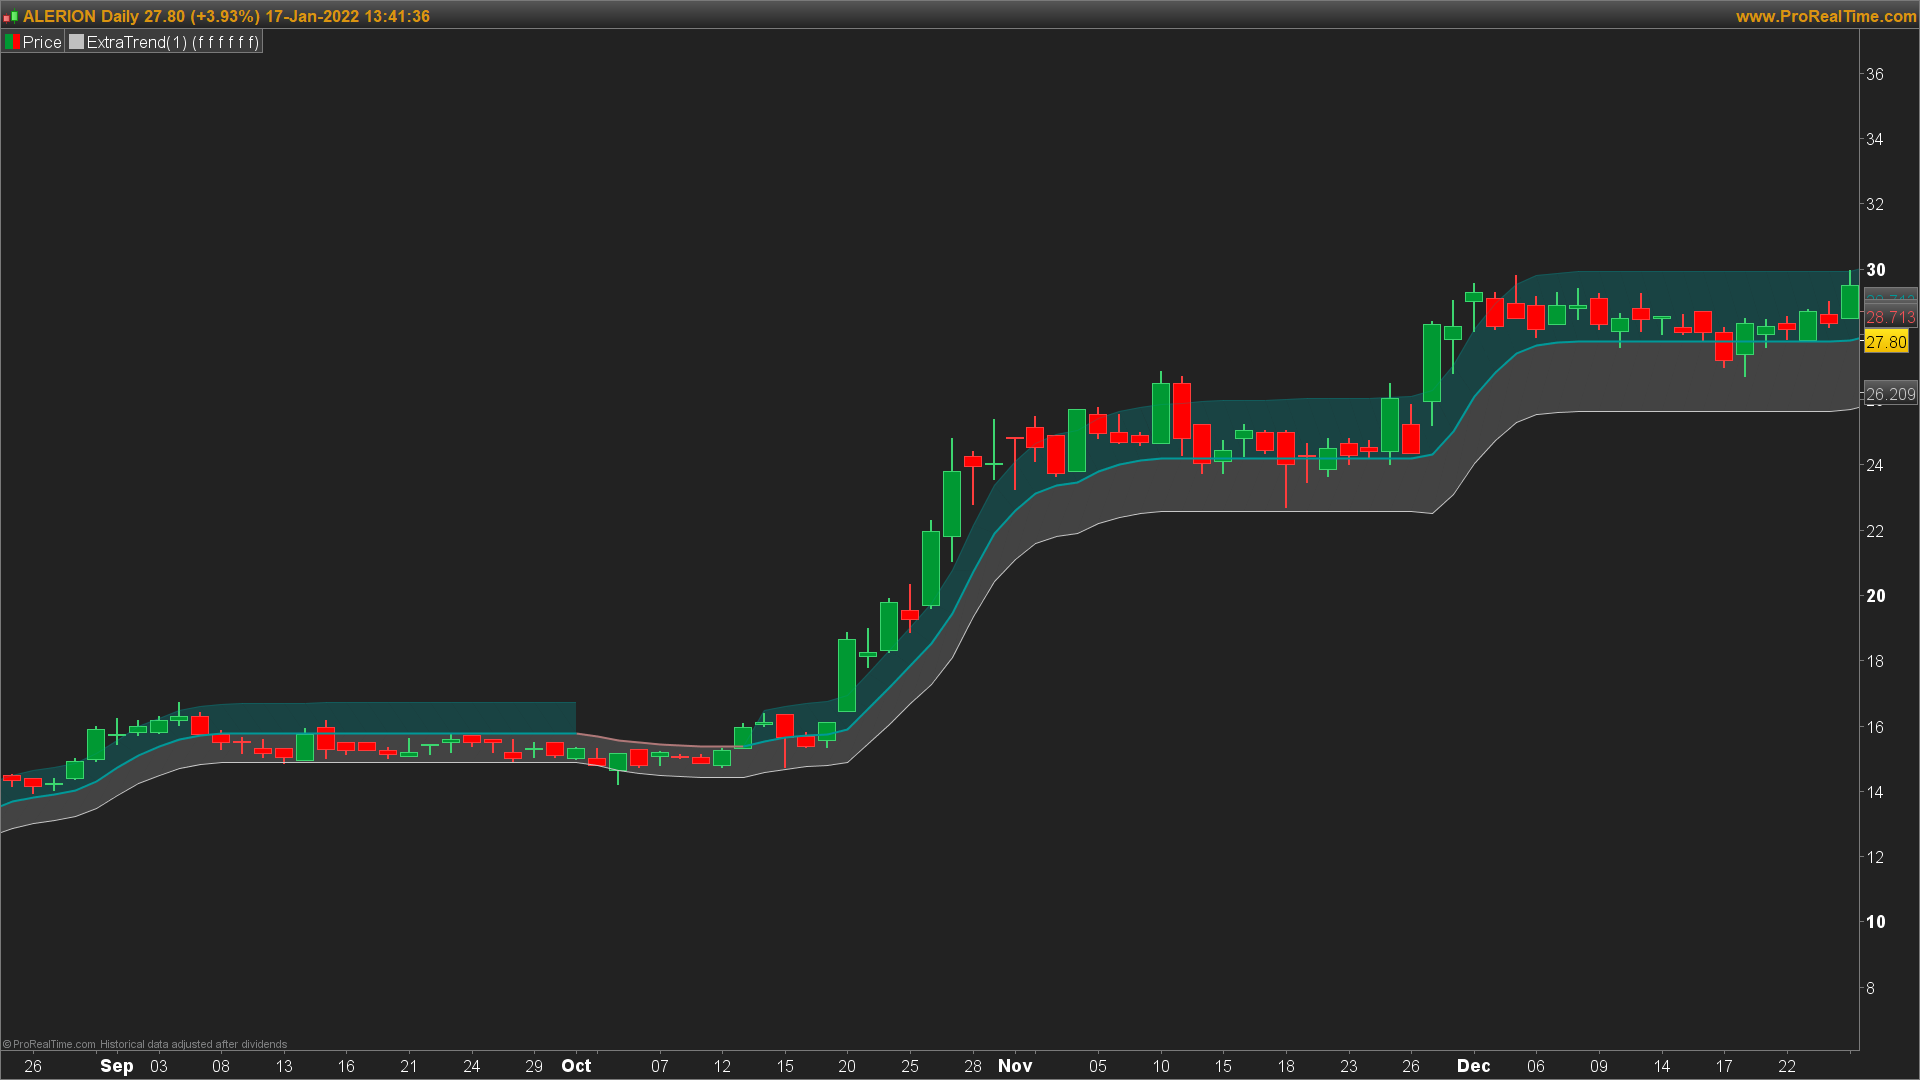Click the 30 level on price axis
Image resolution: width=1920 pixels, height=1080 pixels.
[1876, 270]
